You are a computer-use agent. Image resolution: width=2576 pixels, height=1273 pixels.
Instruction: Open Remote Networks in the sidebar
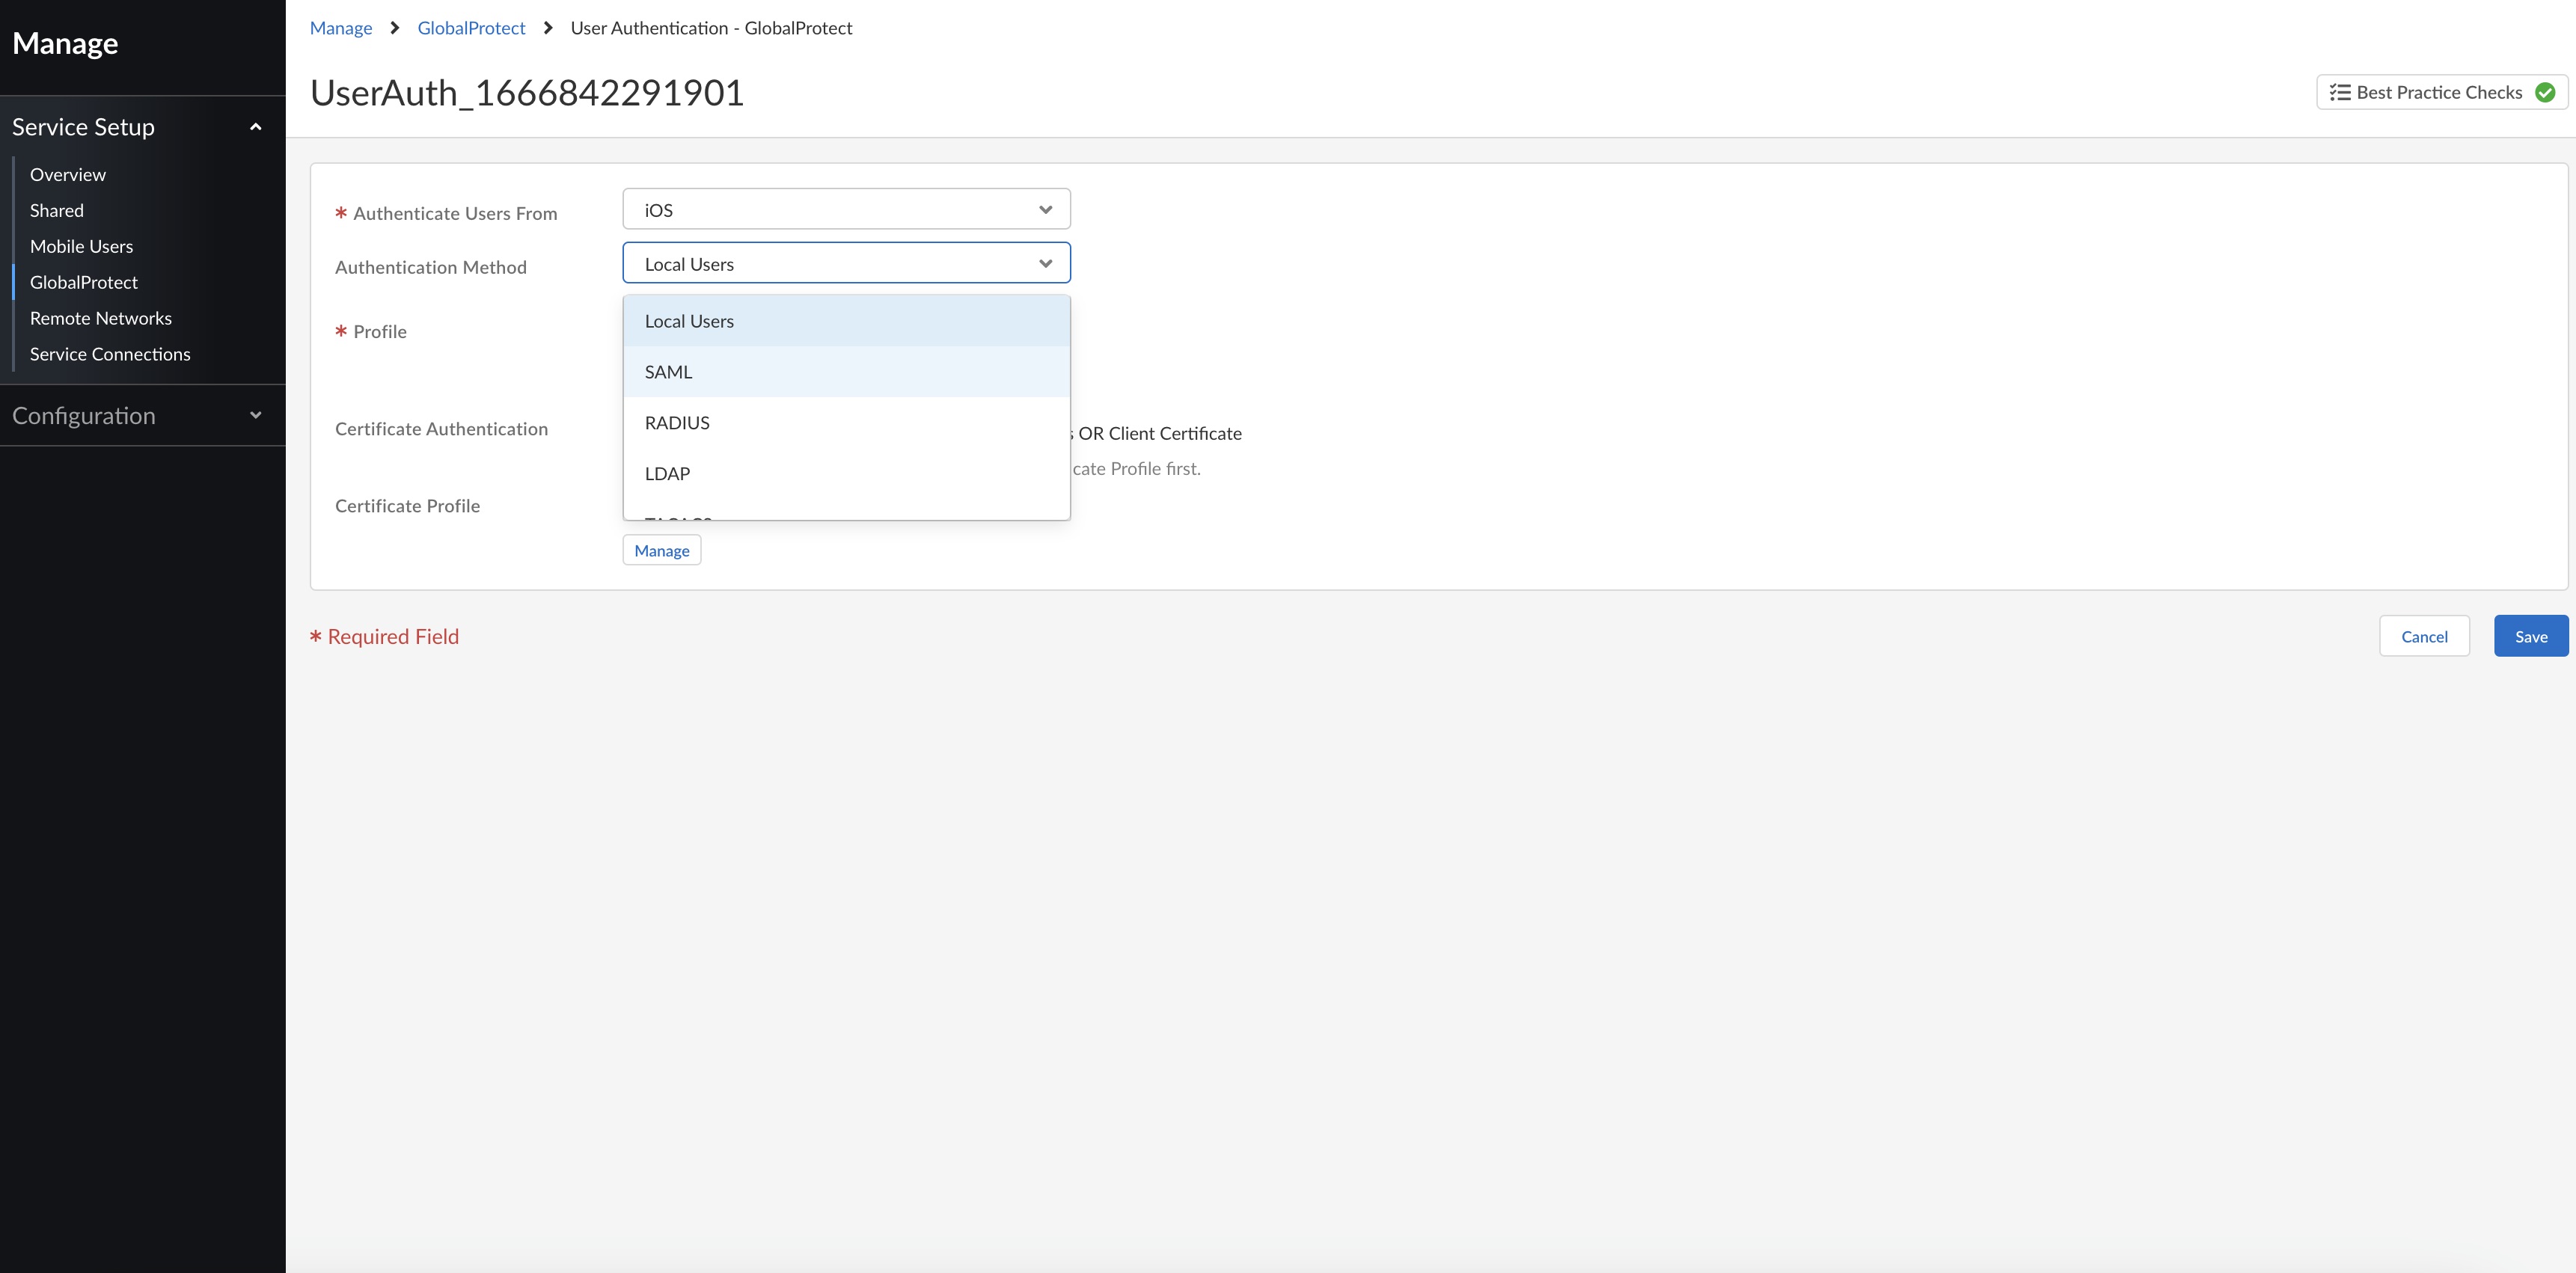[100, 318]
